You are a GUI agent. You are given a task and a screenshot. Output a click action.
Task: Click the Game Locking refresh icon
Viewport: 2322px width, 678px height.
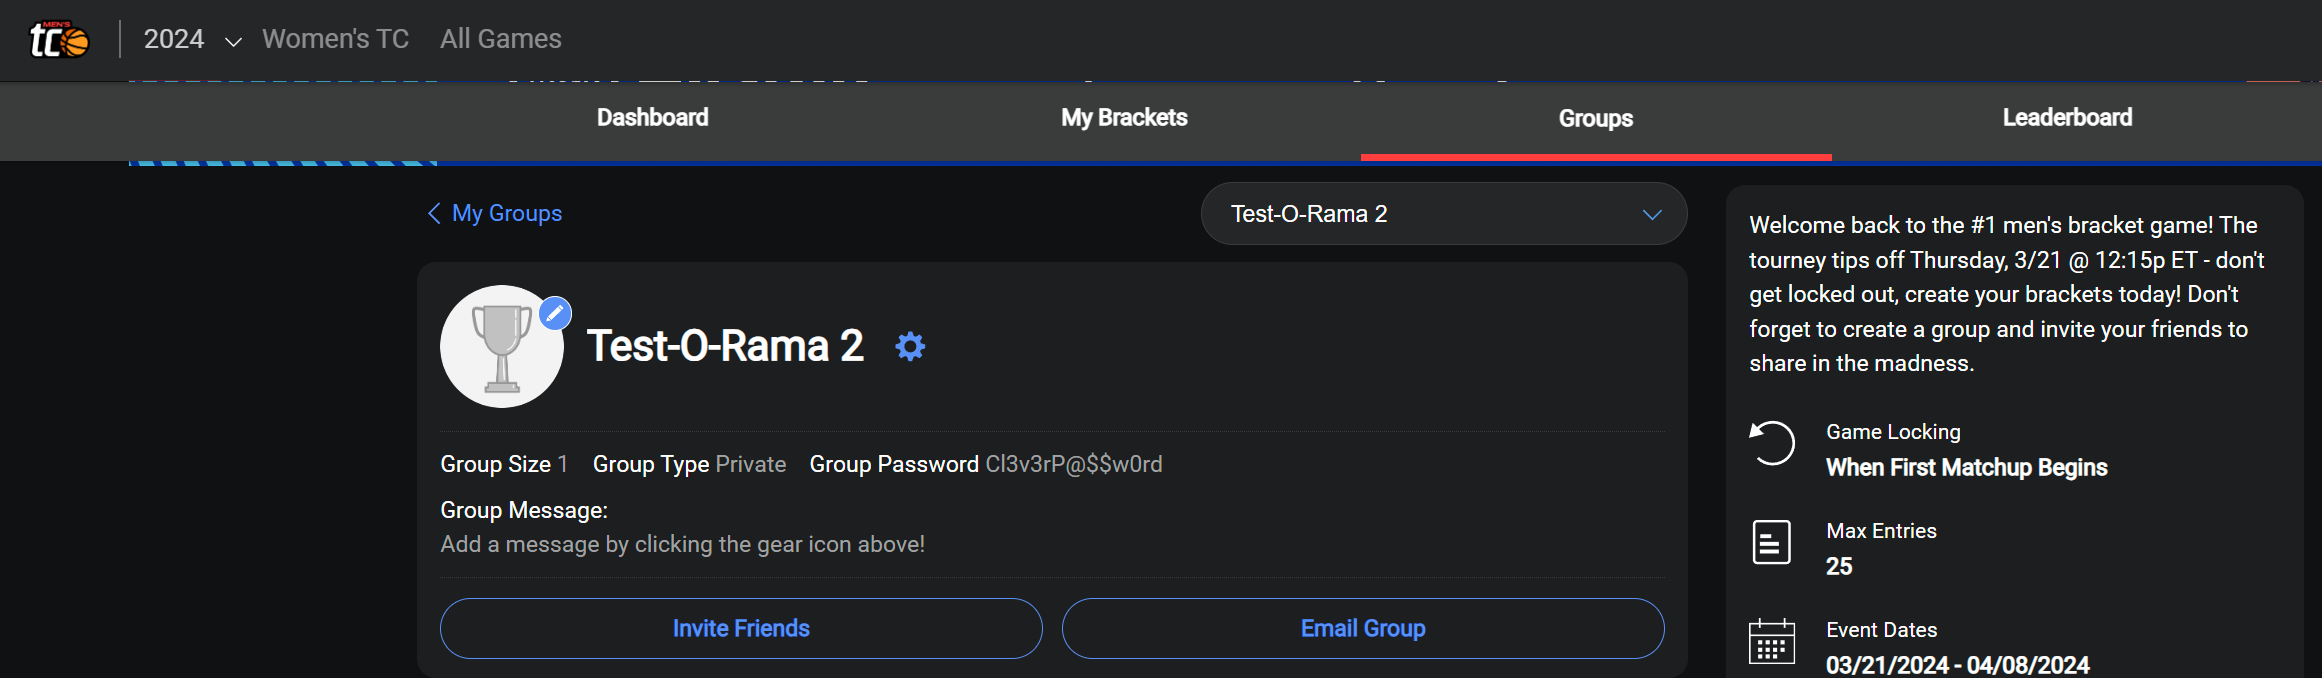[x=1772, y=443]
